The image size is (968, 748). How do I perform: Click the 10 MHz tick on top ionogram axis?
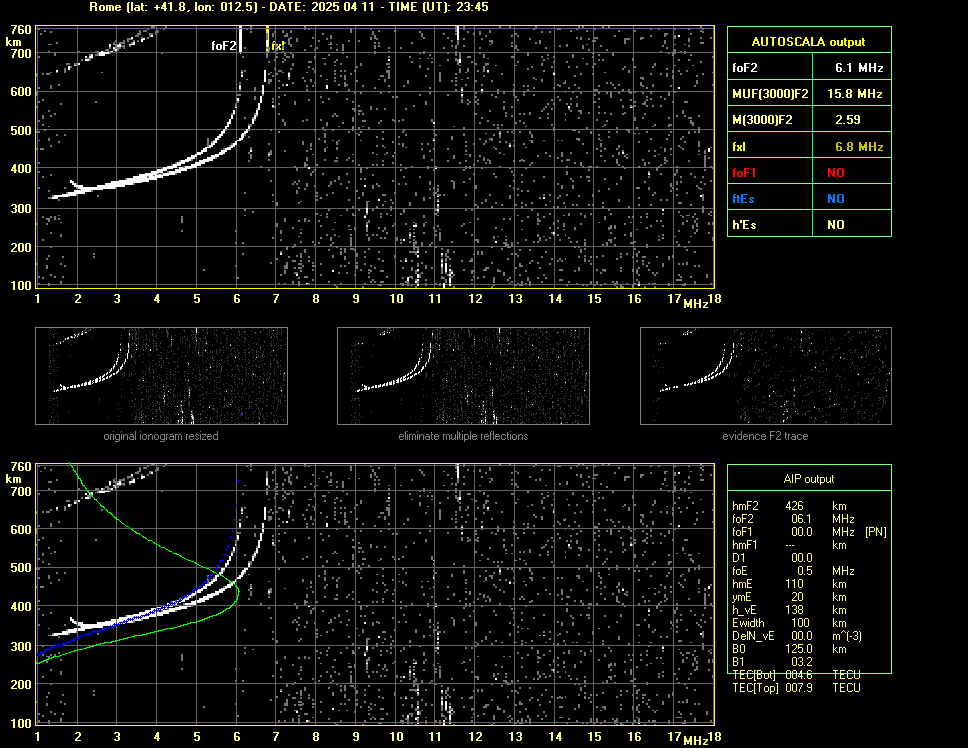[396, 299]
